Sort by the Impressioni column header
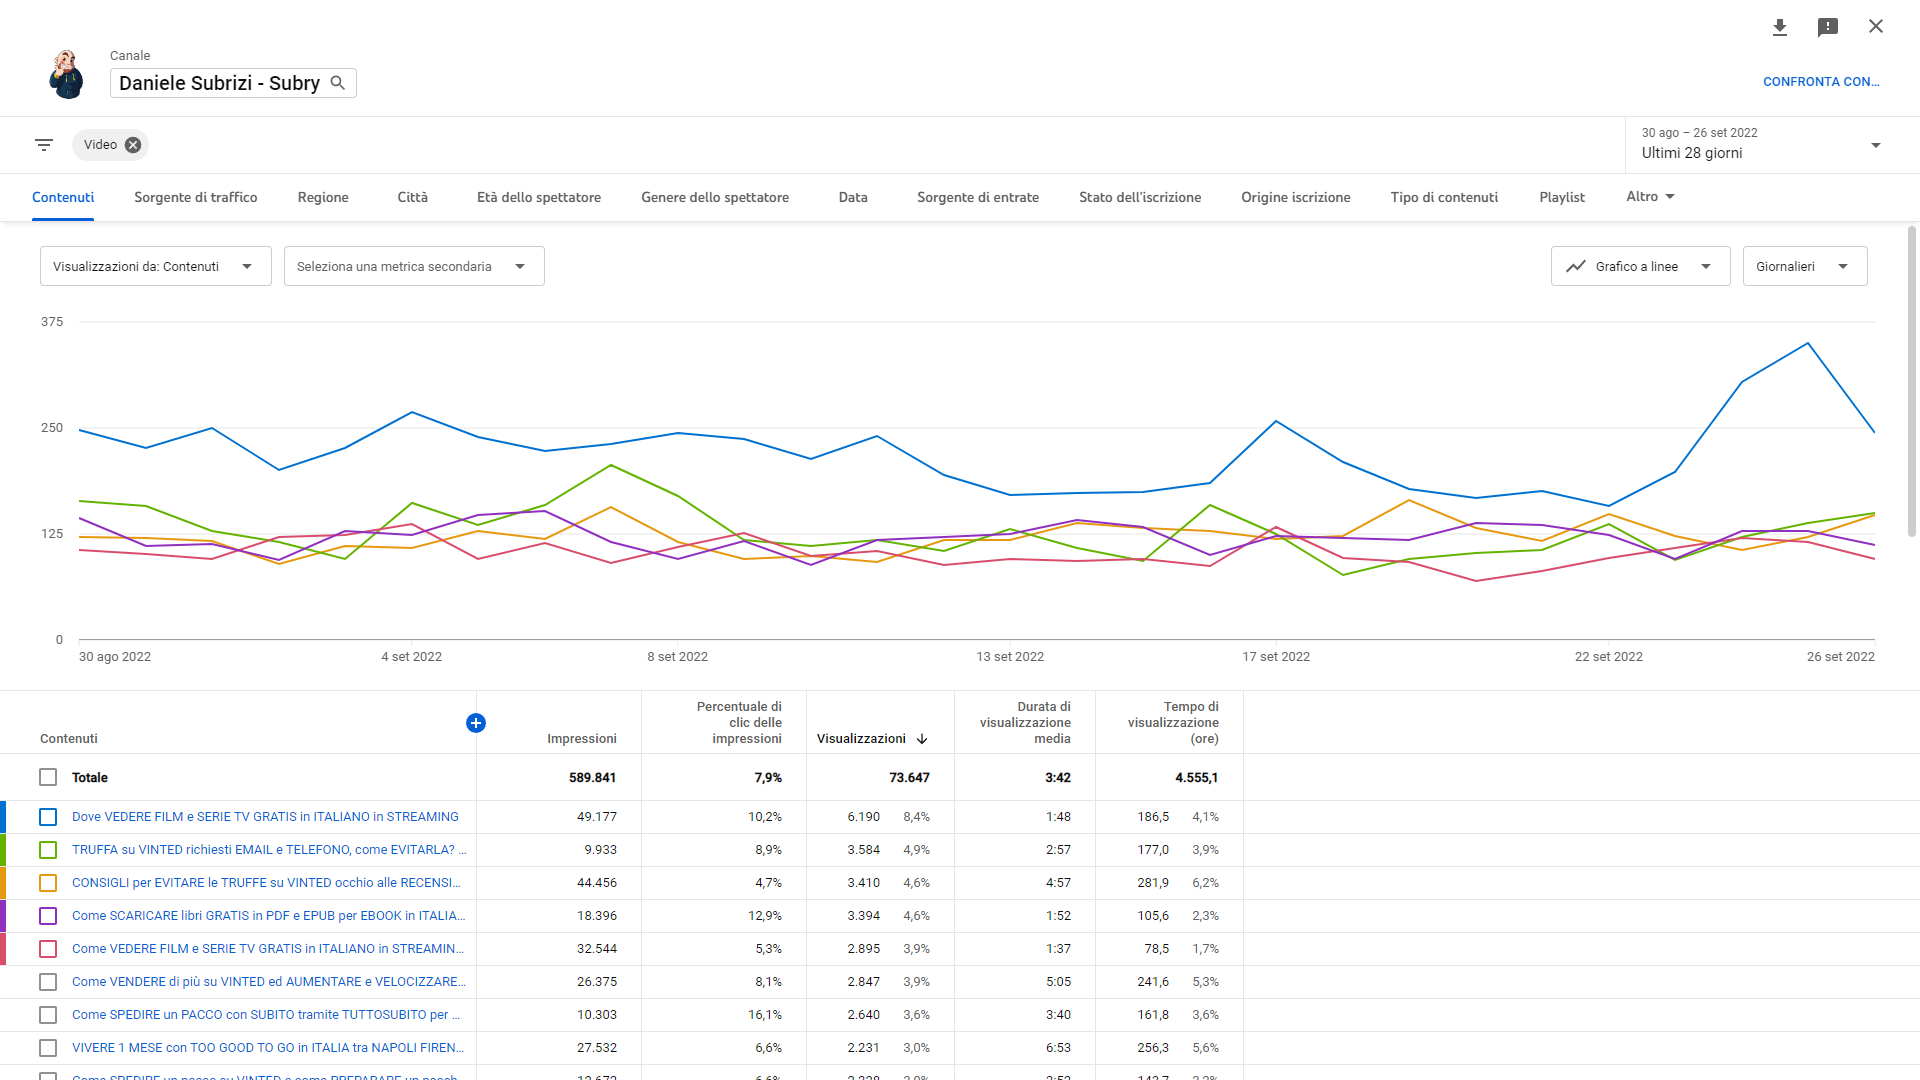 (582, 739)
